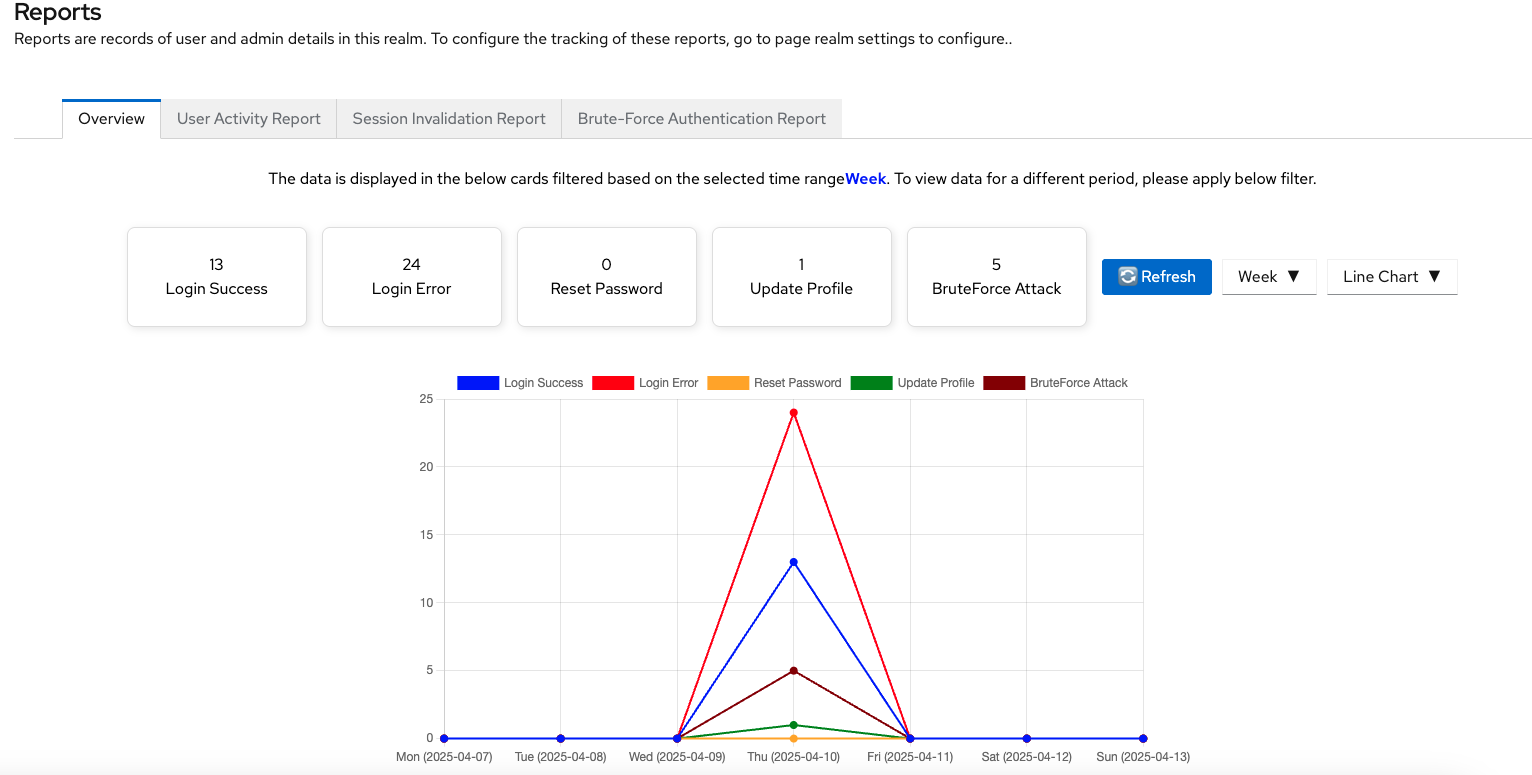Image resolution: width=1532 pixels, height=775 pixels.
Task: Click the Login Error count card
Action: 411,277
